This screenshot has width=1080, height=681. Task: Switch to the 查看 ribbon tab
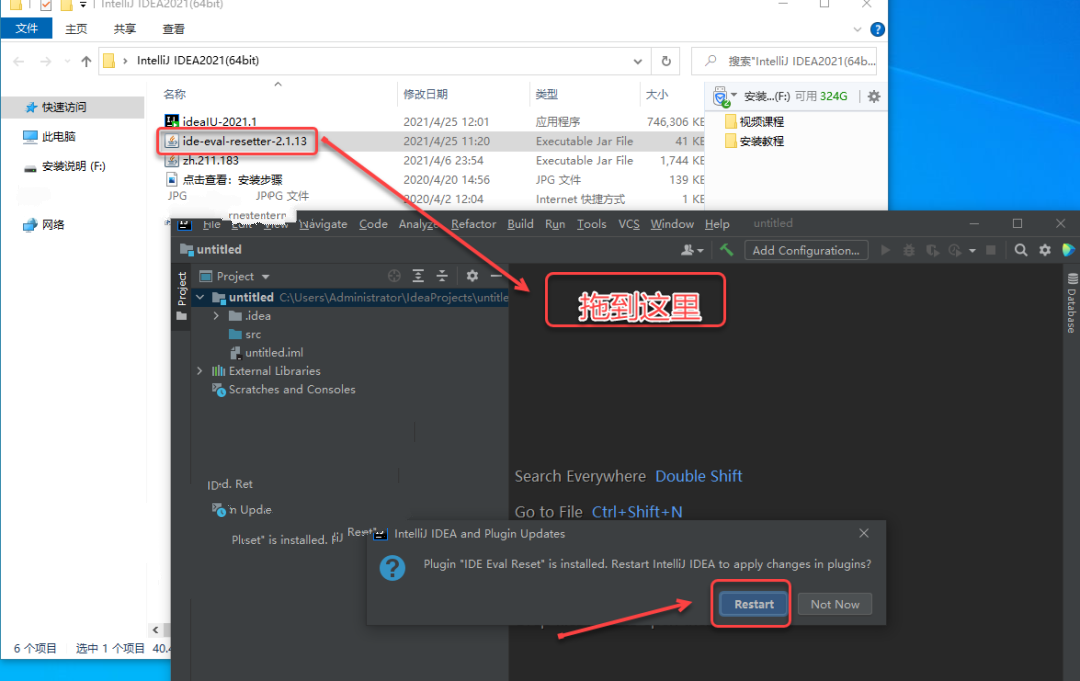pyautogui.click(x=174, y=29)
